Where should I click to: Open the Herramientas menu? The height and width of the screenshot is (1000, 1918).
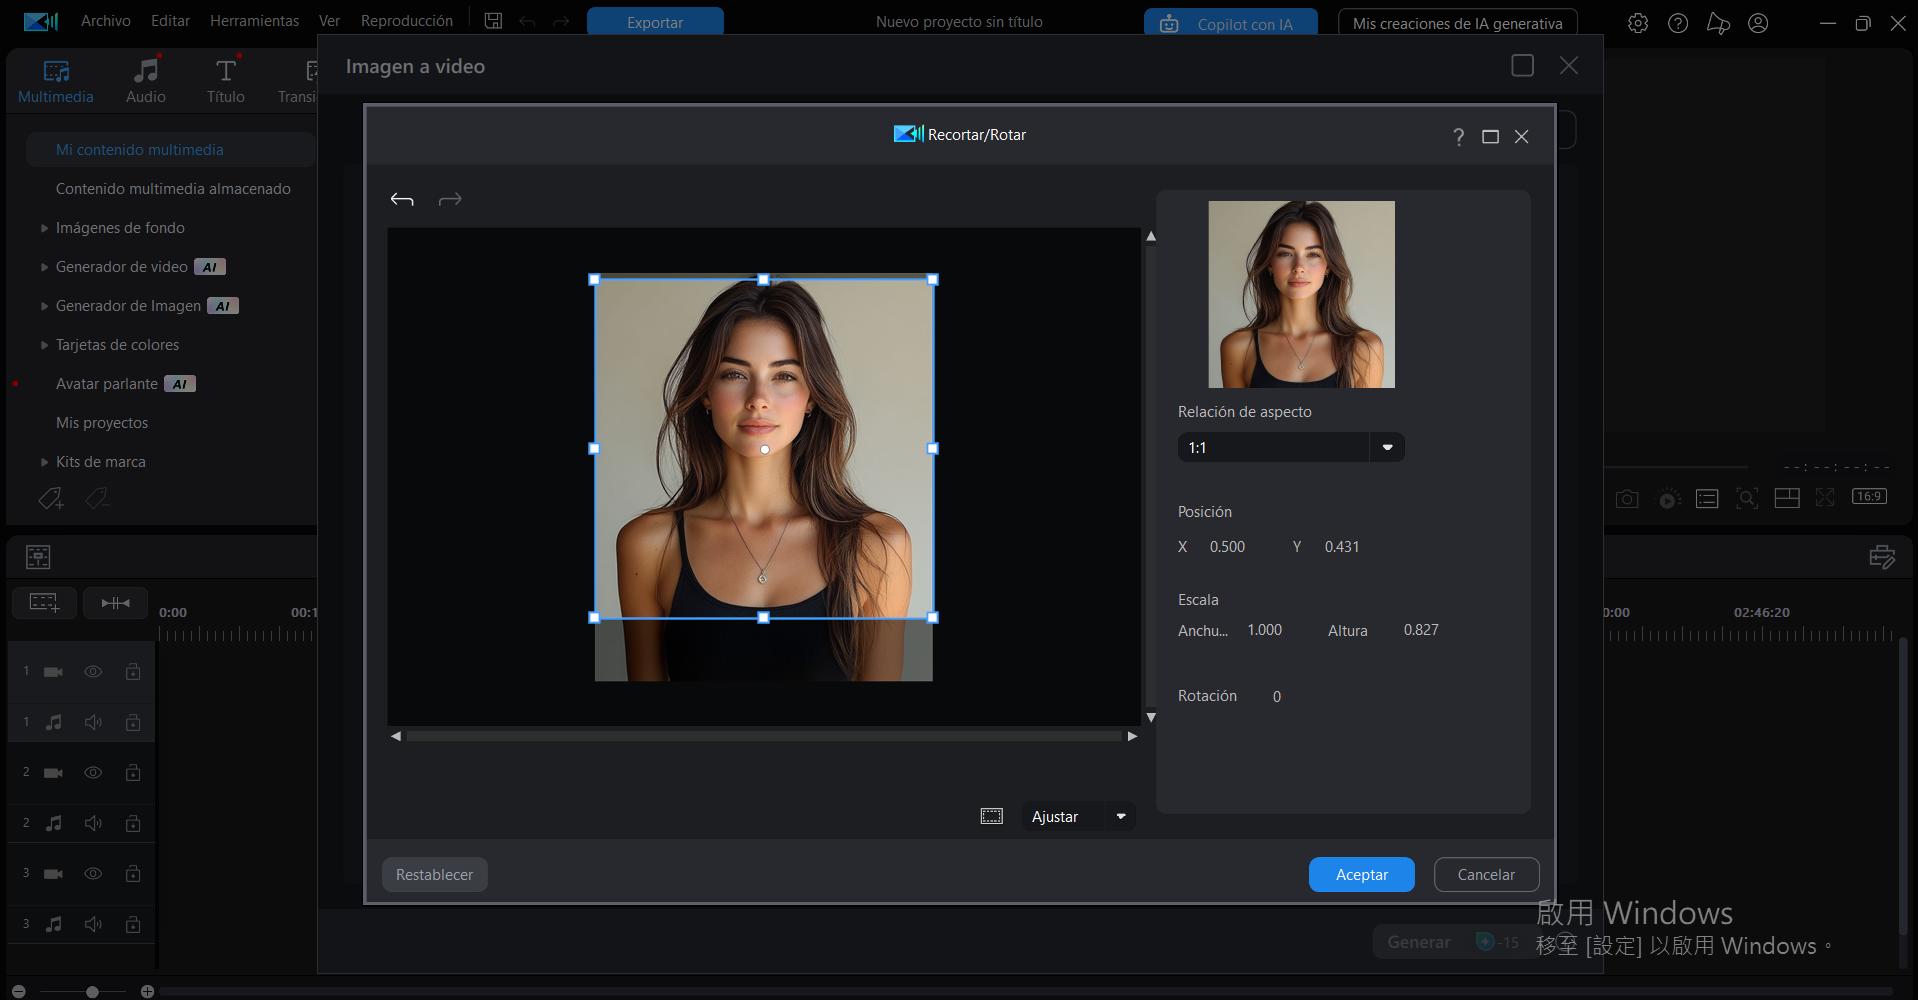coord(253,20)
